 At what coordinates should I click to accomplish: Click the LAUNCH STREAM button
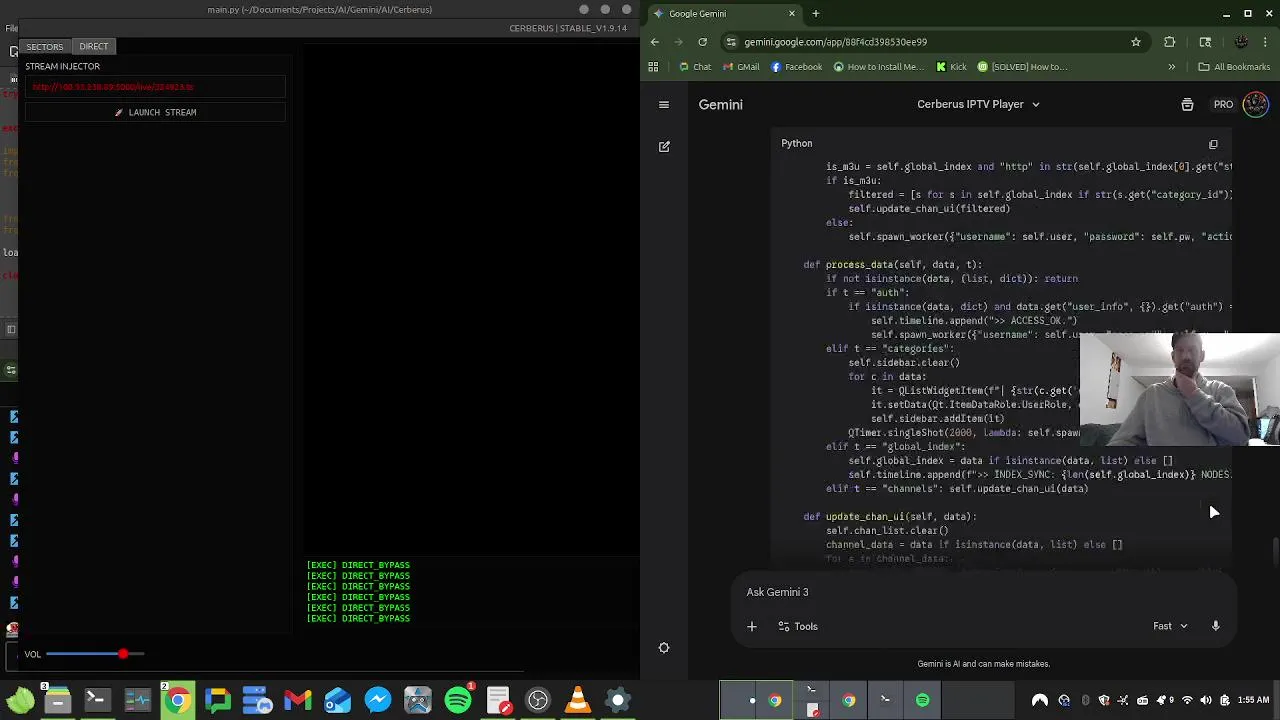click(x=155, y=112)
